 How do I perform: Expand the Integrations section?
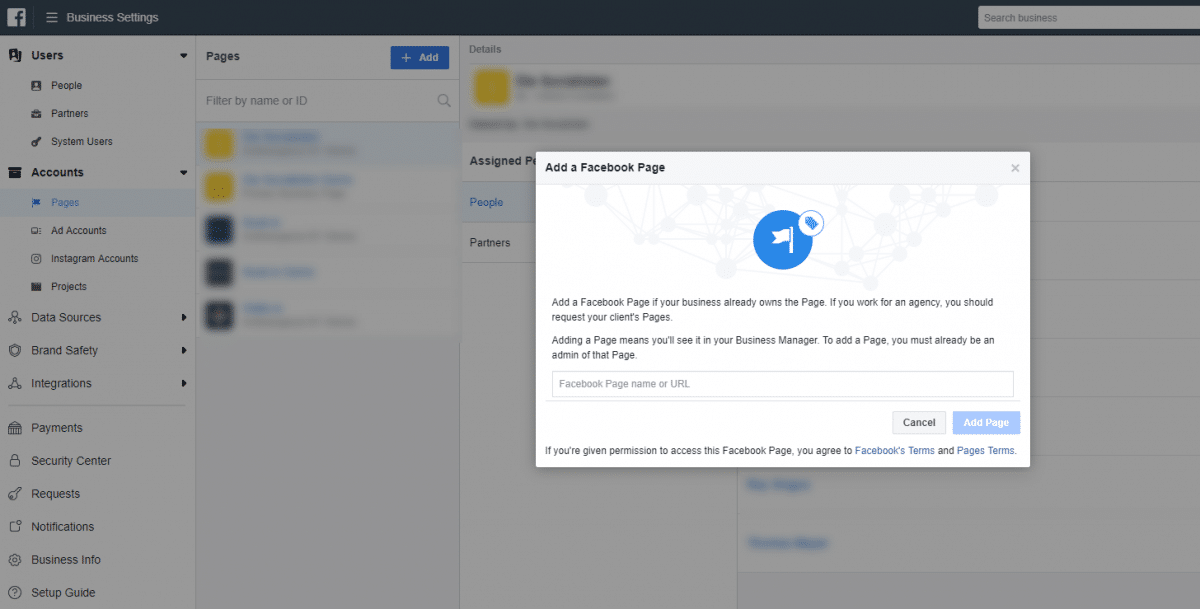click(183, 384)
